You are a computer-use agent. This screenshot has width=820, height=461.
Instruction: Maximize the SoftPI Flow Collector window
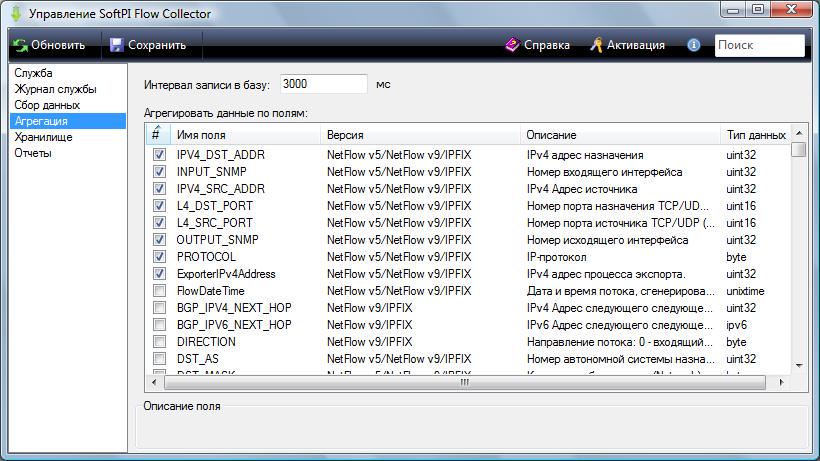click(x=758, y=10)
